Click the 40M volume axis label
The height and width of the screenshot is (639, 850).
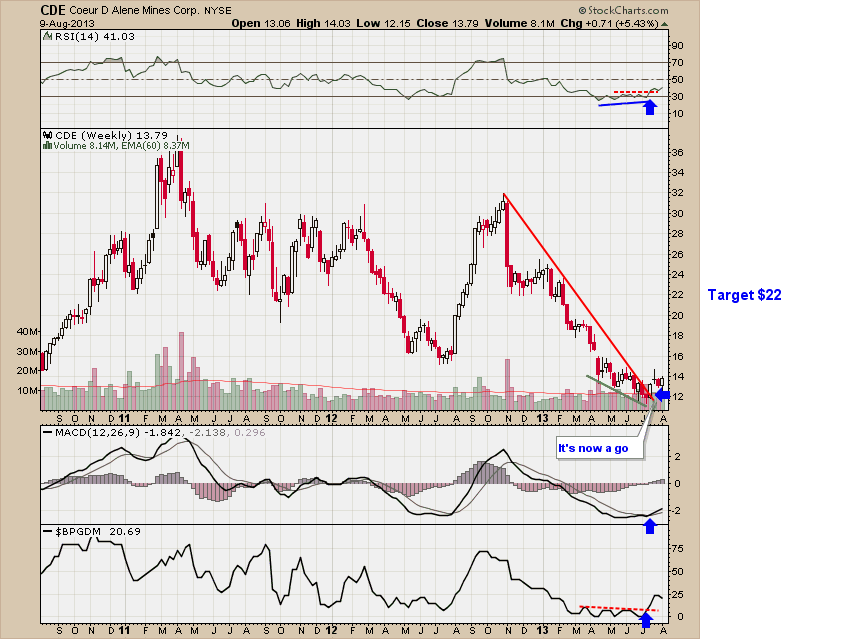pos(28,332)
